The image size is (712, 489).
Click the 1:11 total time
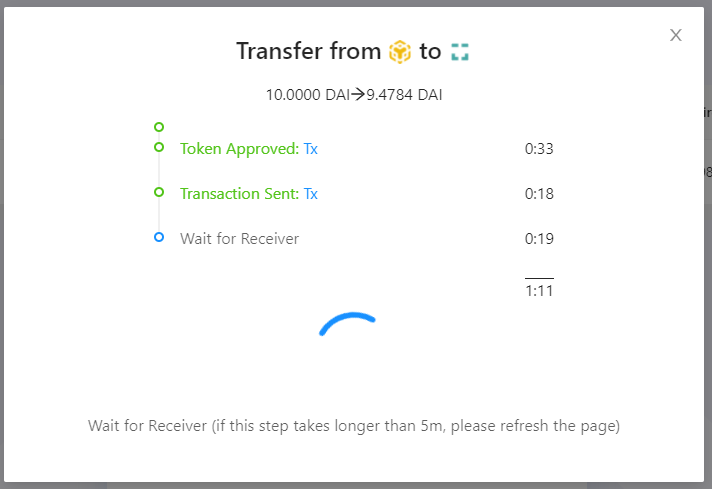(x=539, y=291)
